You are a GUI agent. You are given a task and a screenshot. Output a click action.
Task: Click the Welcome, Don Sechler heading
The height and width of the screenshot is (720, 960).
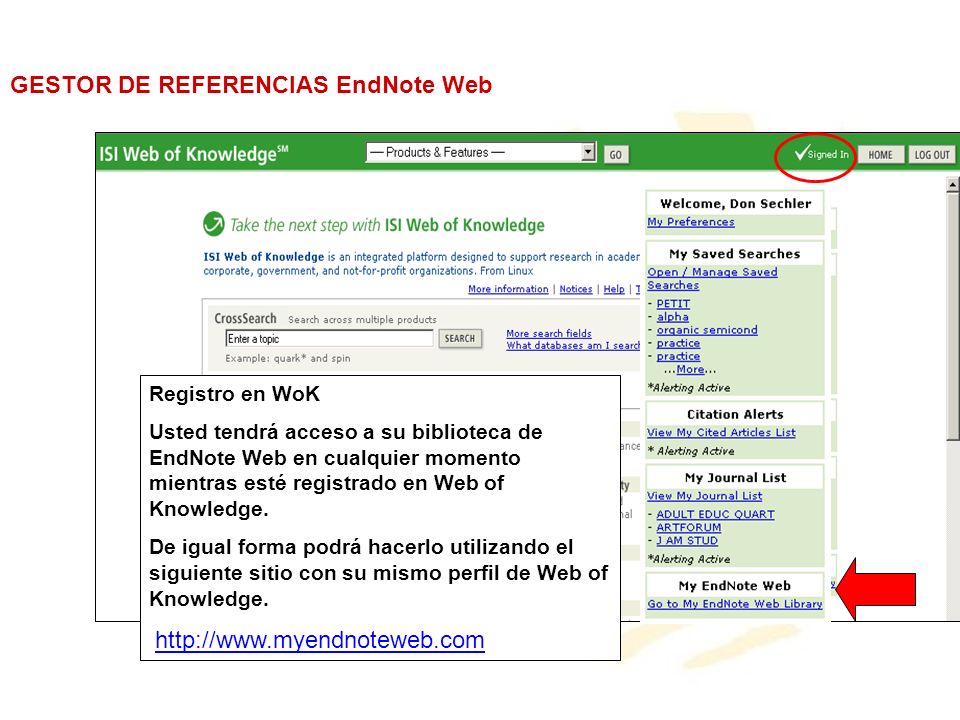(x=735, y=203)
